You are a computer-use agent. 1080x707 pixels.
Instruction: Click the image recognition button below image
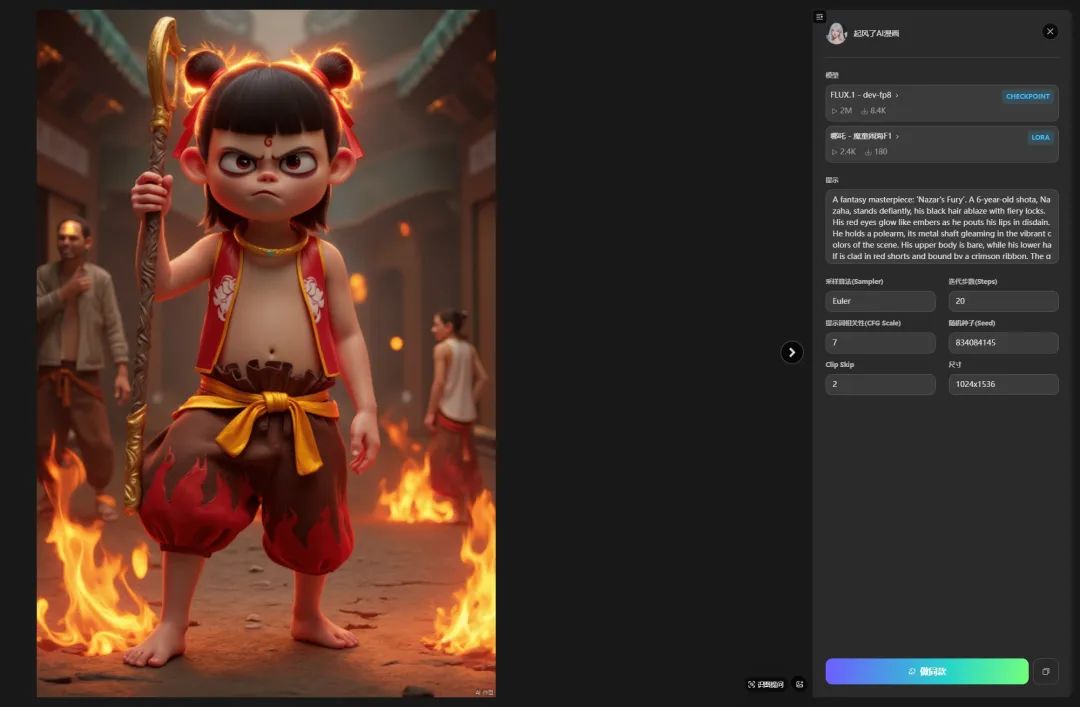click(x=765, y=684)
